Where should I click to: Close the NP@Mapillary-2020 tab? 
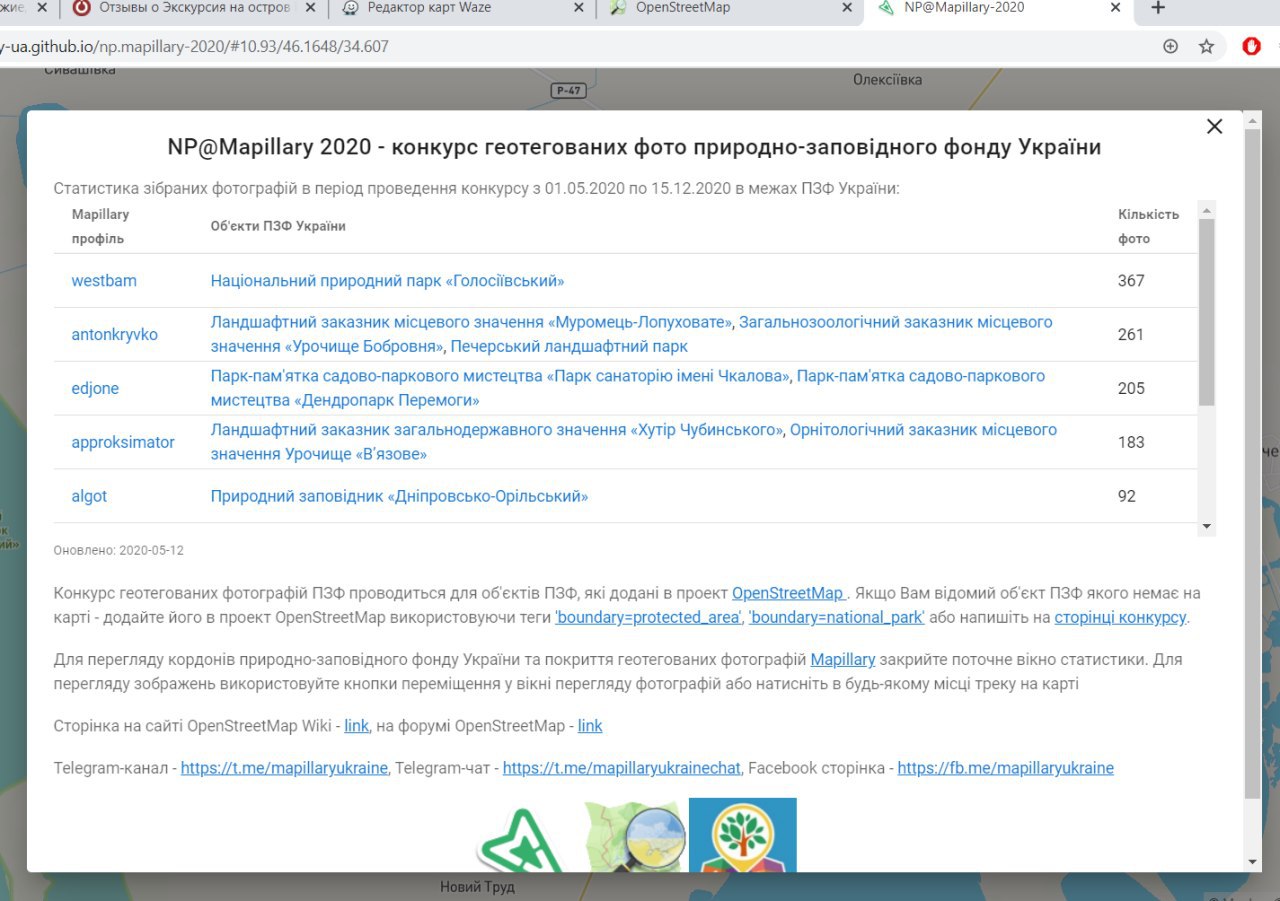tap(1116, 8)
